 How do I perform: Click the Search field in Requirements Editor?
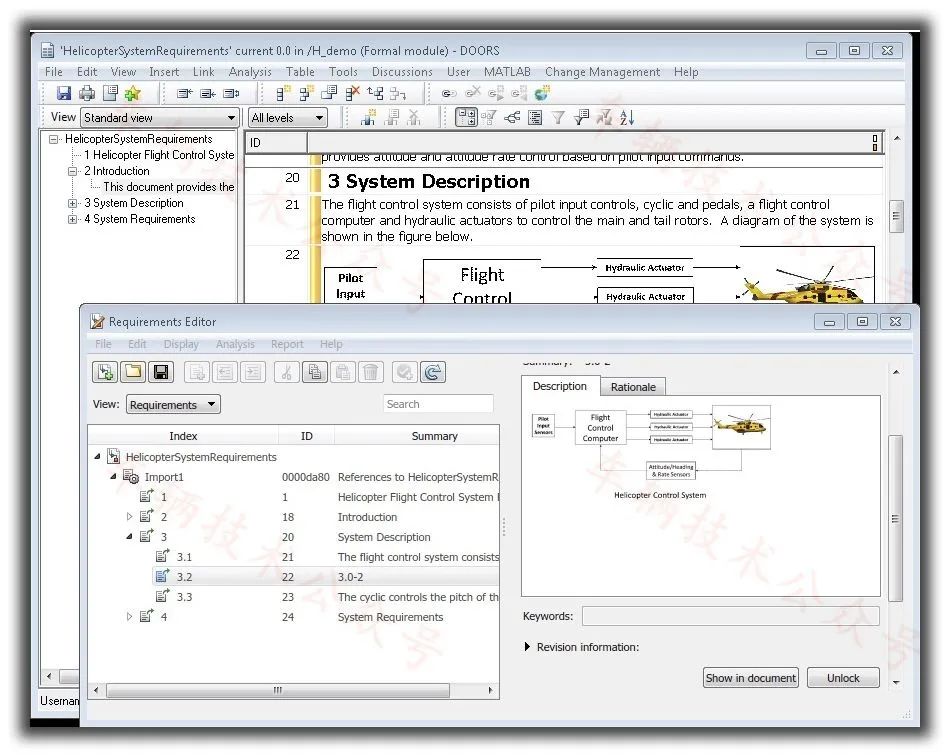point(438,404)
